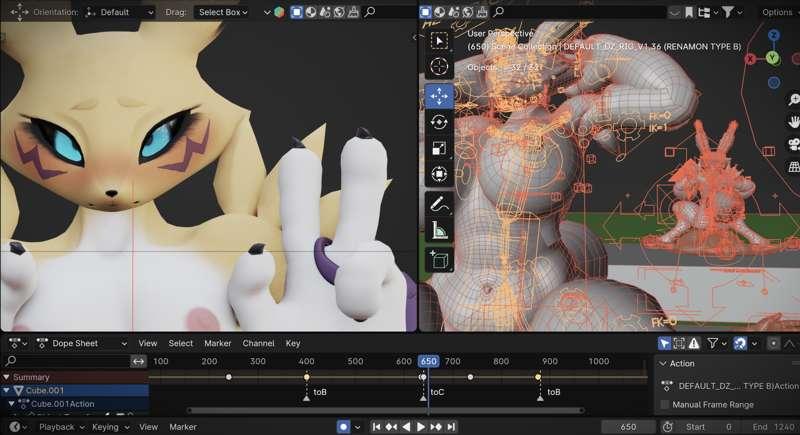Open the Options dropdown in top right
The width and height of the screenshot is (800, 435).
click(777, 12)
